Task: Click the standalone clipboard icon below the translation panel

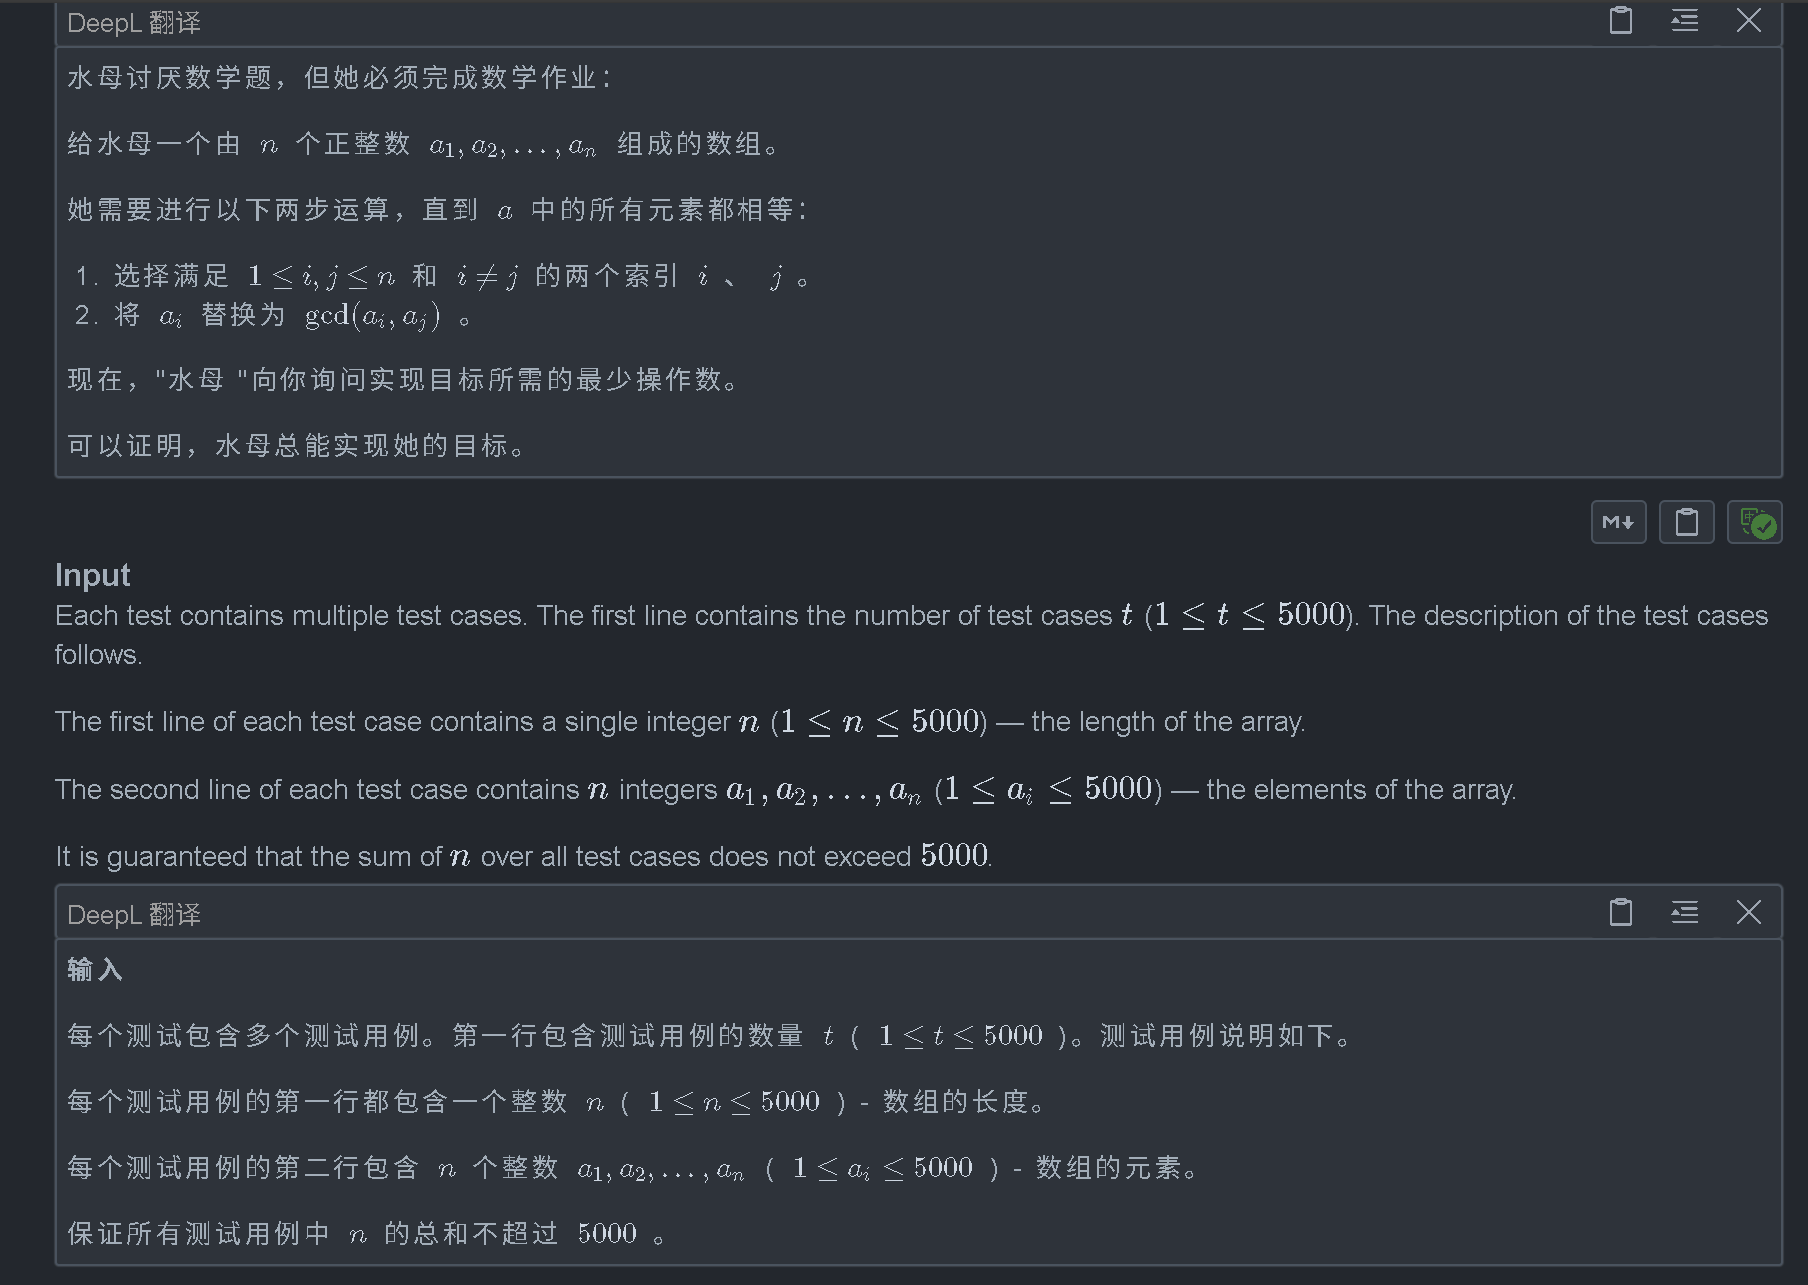Action: pyautogui.click(x=1686, y=522)
